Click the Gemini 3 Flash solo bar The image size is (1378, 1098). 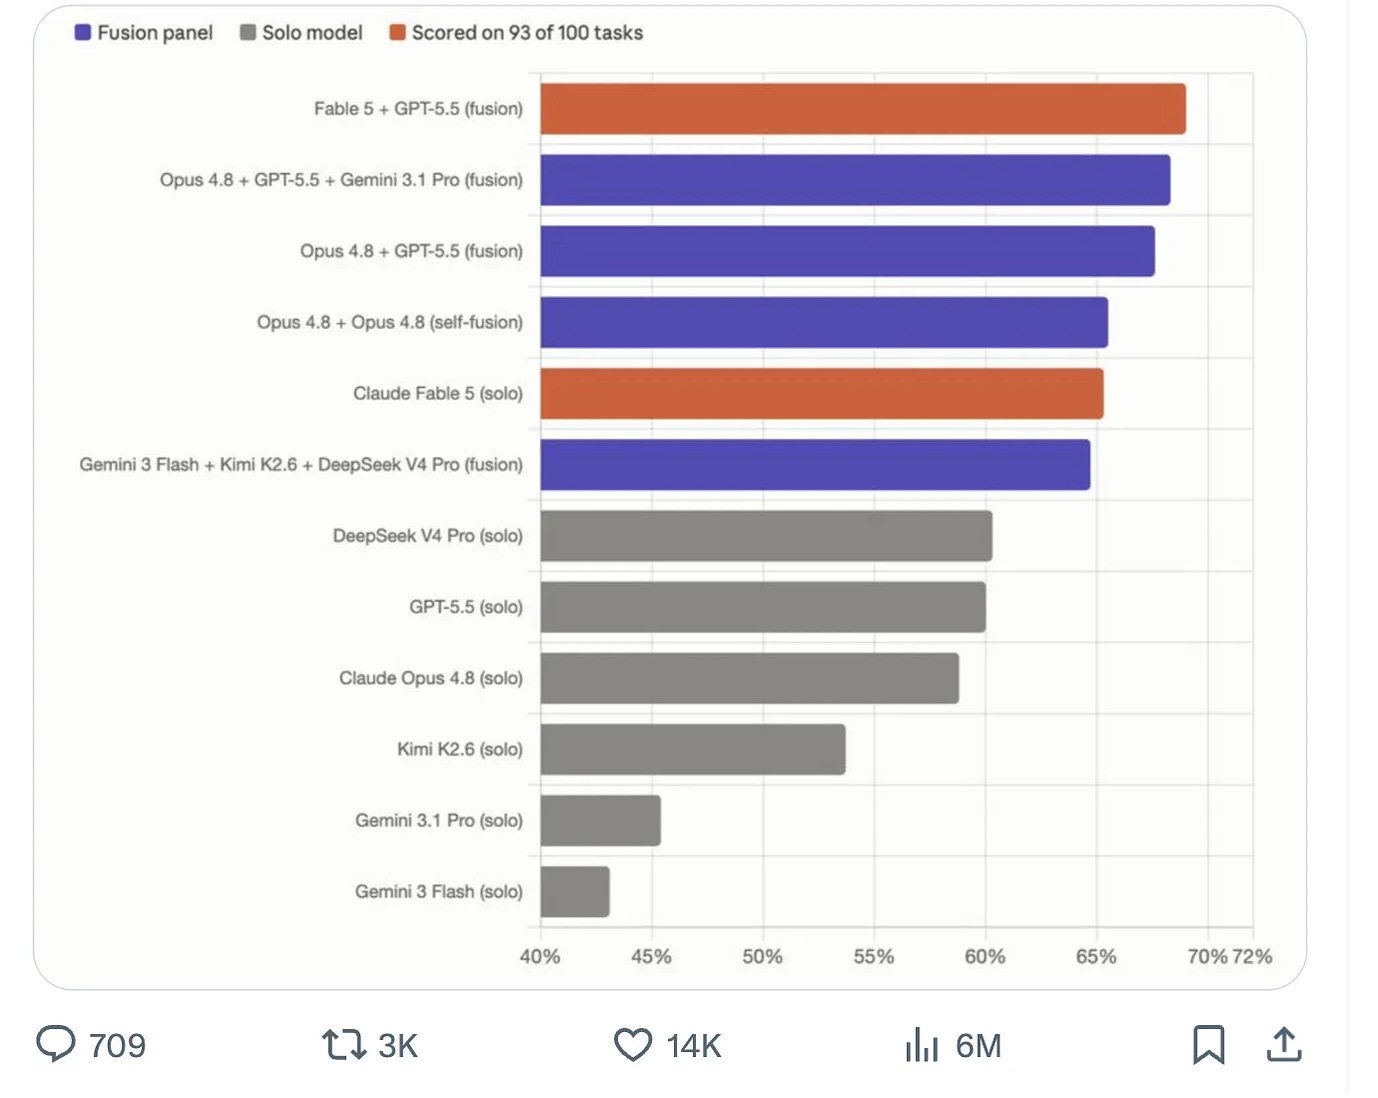(x=575, y=891)
